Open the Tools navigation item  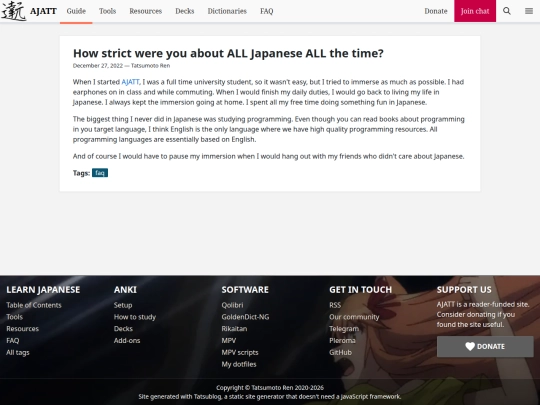coord(107,11)
